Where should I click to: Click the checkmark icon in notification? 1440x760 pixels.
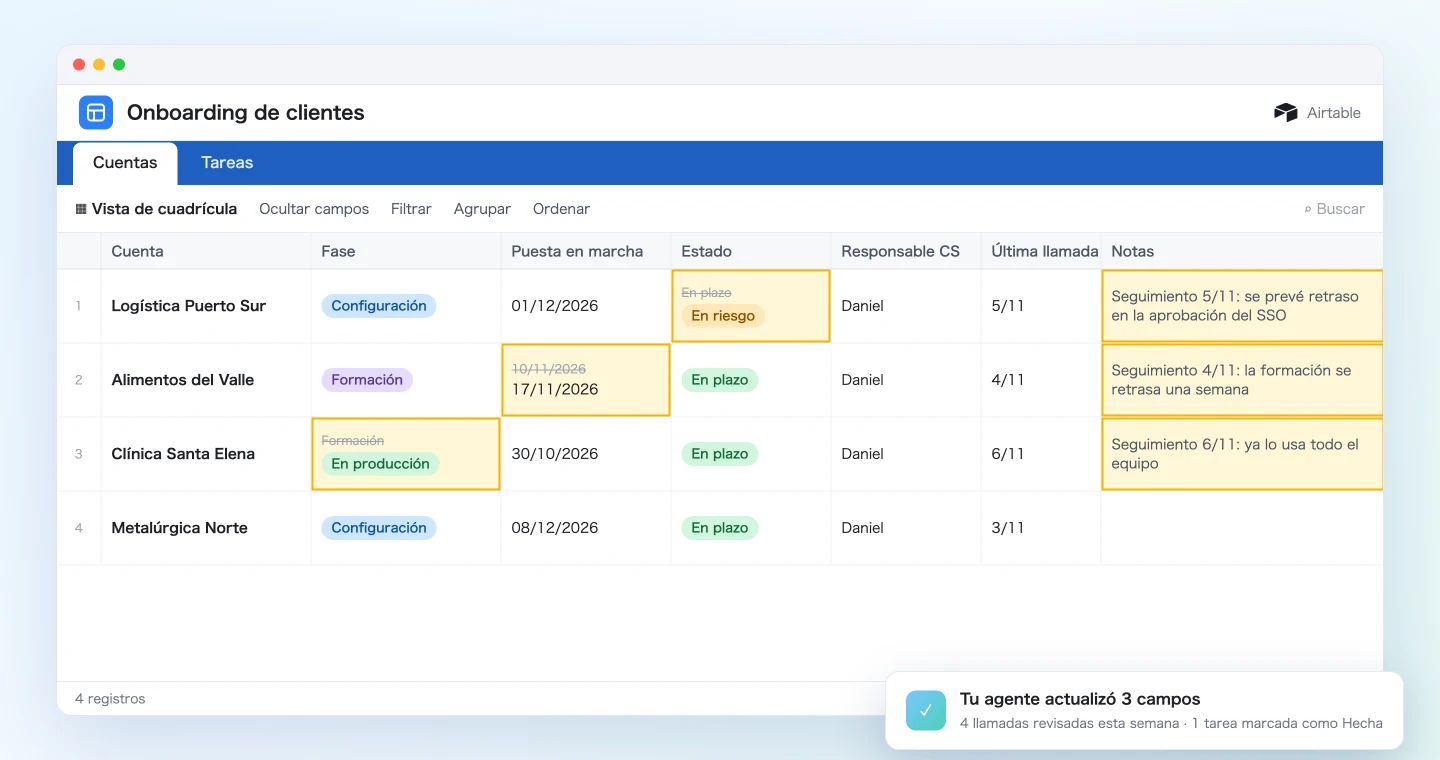click(x=926, y=710)
